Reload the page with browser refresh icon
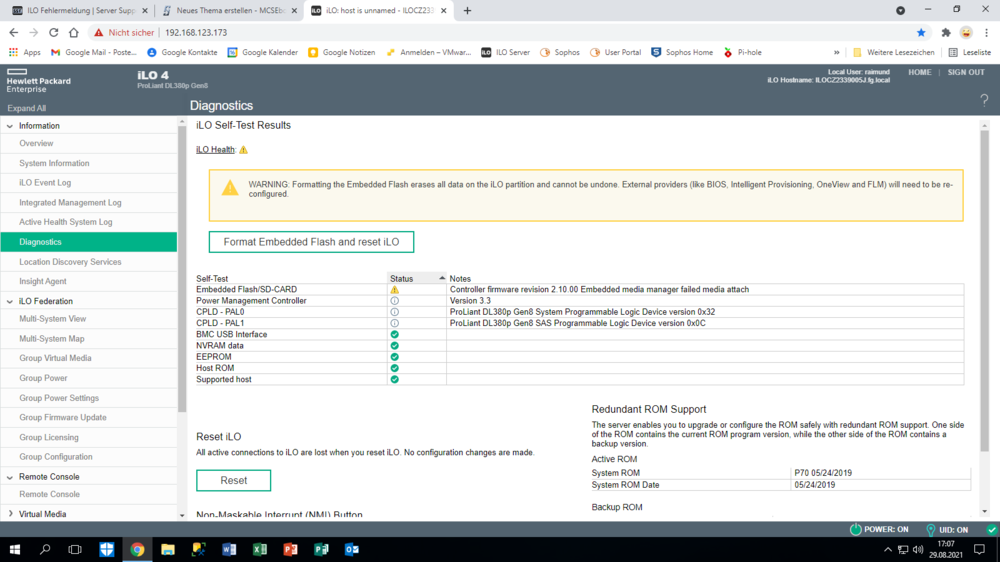This screenshot has width=1000, height=562. click(x=54, y=32)
